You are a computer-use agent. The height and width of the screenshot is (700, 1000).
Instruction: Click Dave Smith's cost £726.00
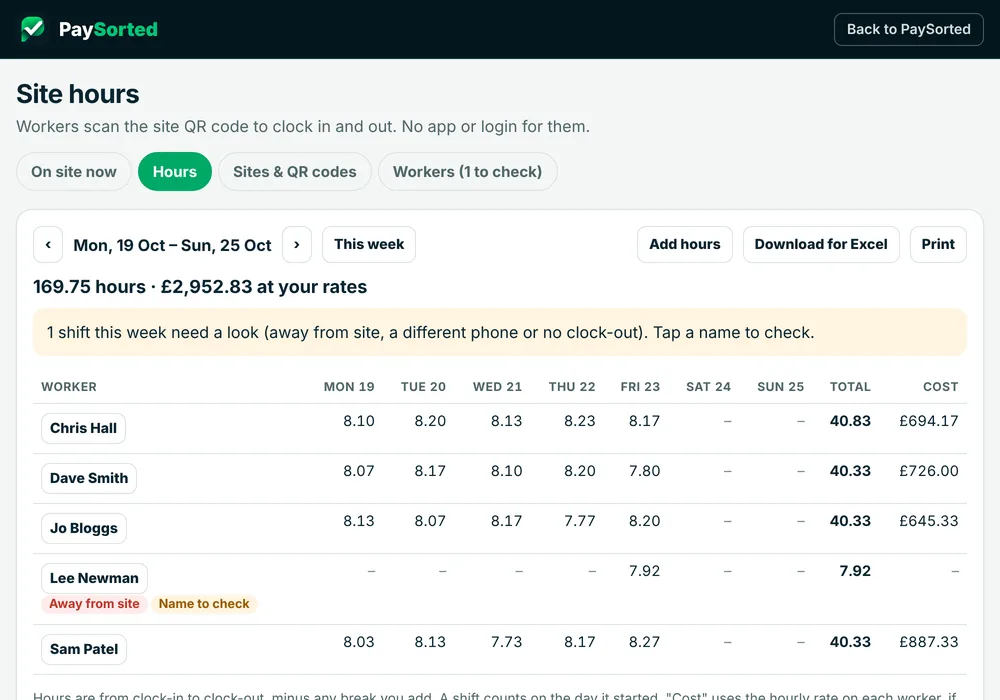coord(929,471)
